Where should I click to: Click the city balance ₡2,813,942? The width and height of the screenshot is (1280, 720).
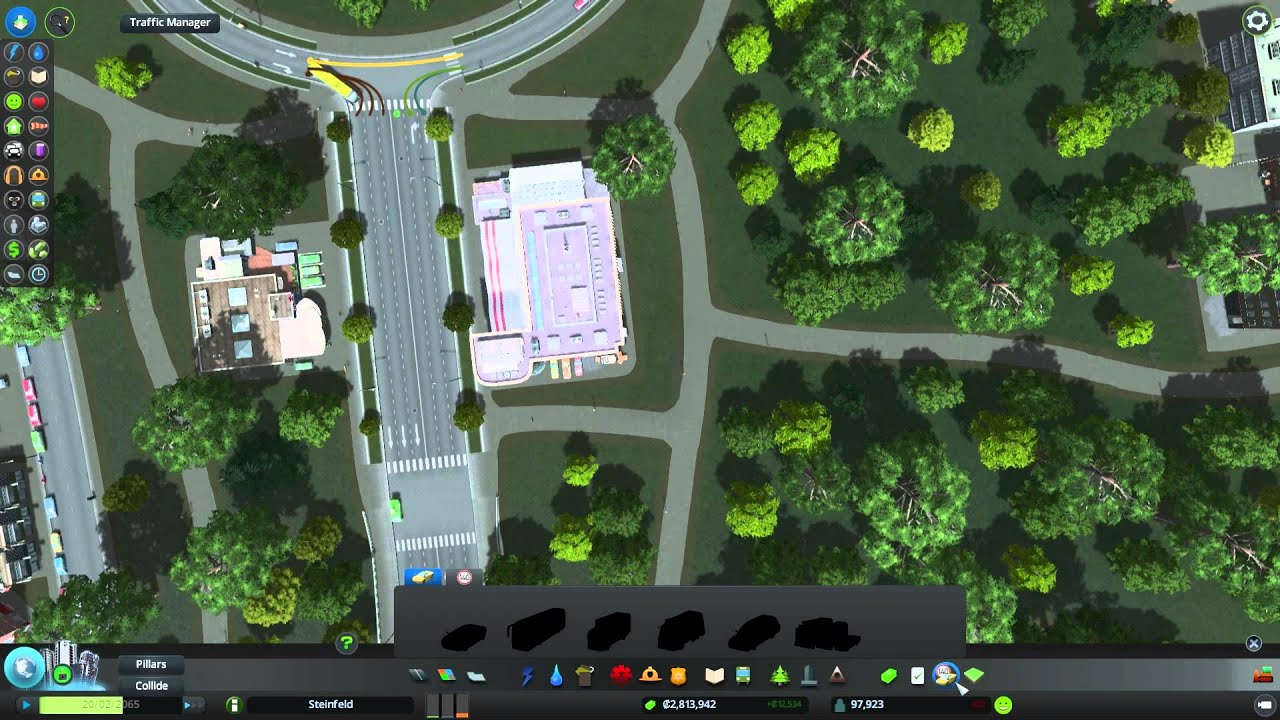[689, 705]
